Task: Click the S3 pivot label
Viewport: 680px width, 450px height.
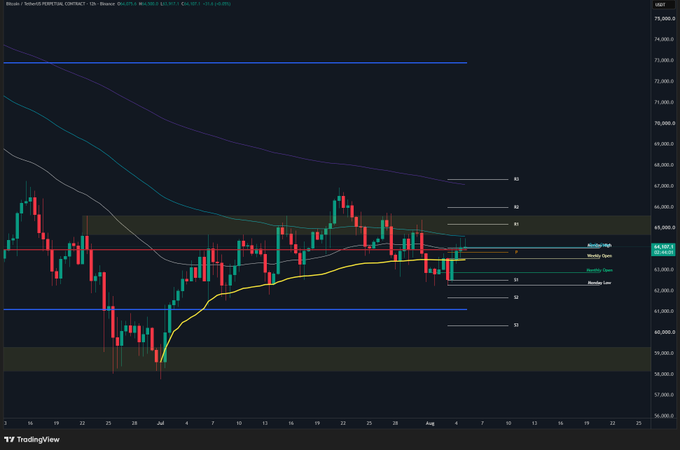Action: click(x=516, y=325)
